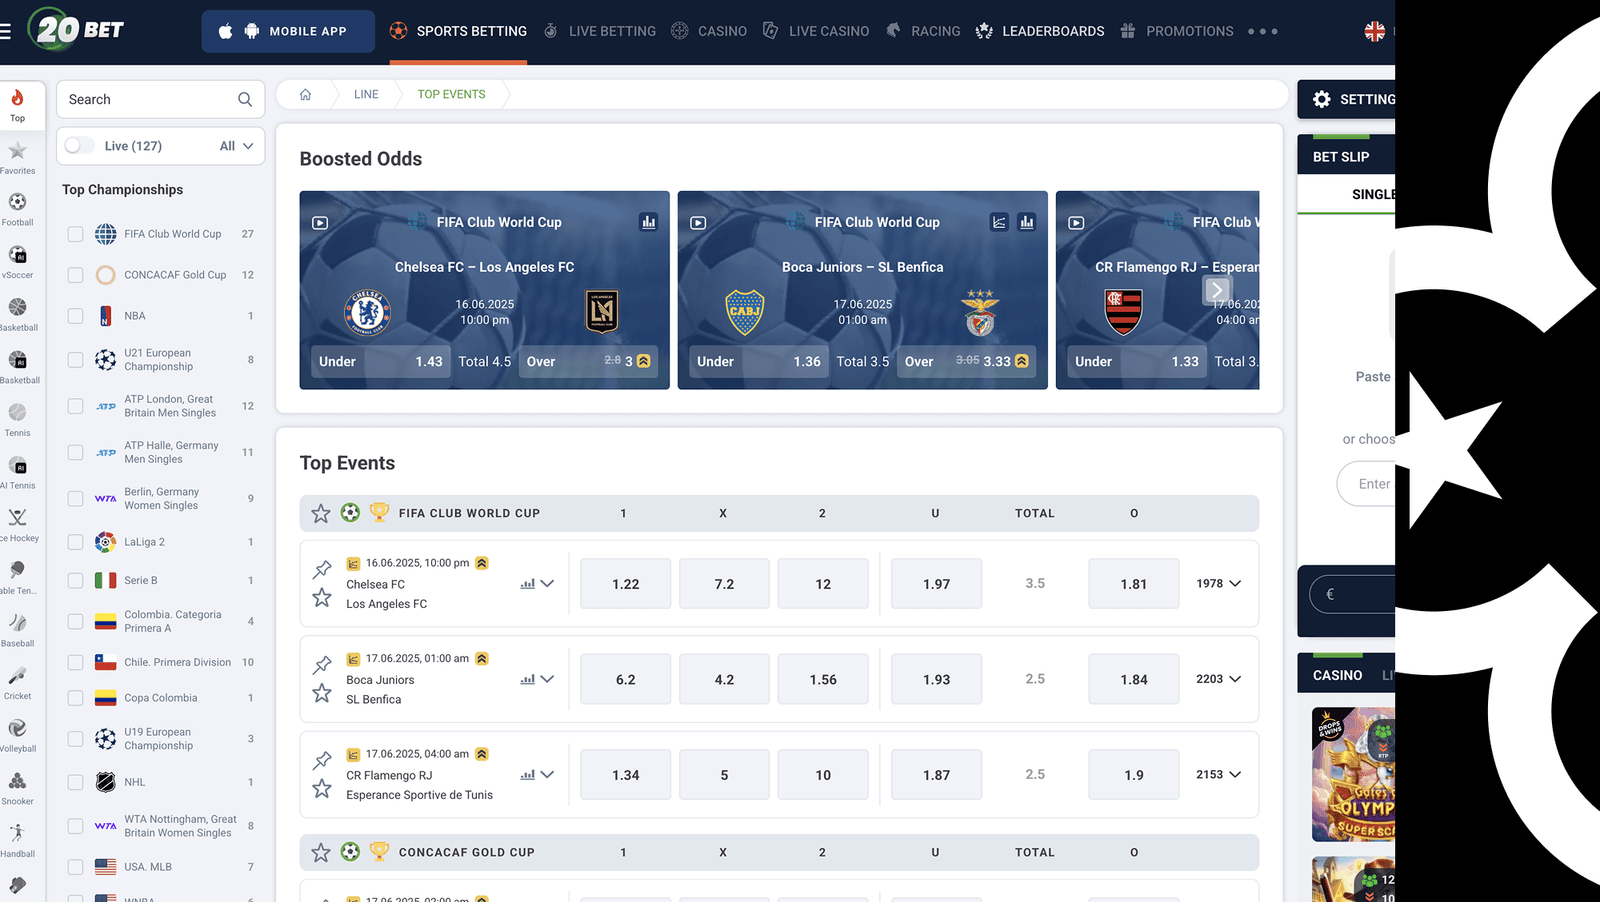Viewport: 1600px width, 902px height.
Task: Select the LaLiga 2 checkbox
Action: (x=75, y=542)
